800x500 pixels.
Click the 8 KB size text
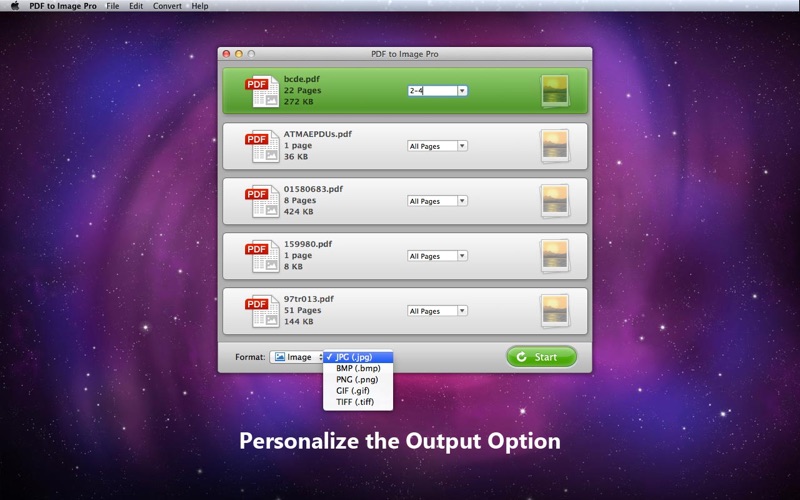click(x=293, y=267)
